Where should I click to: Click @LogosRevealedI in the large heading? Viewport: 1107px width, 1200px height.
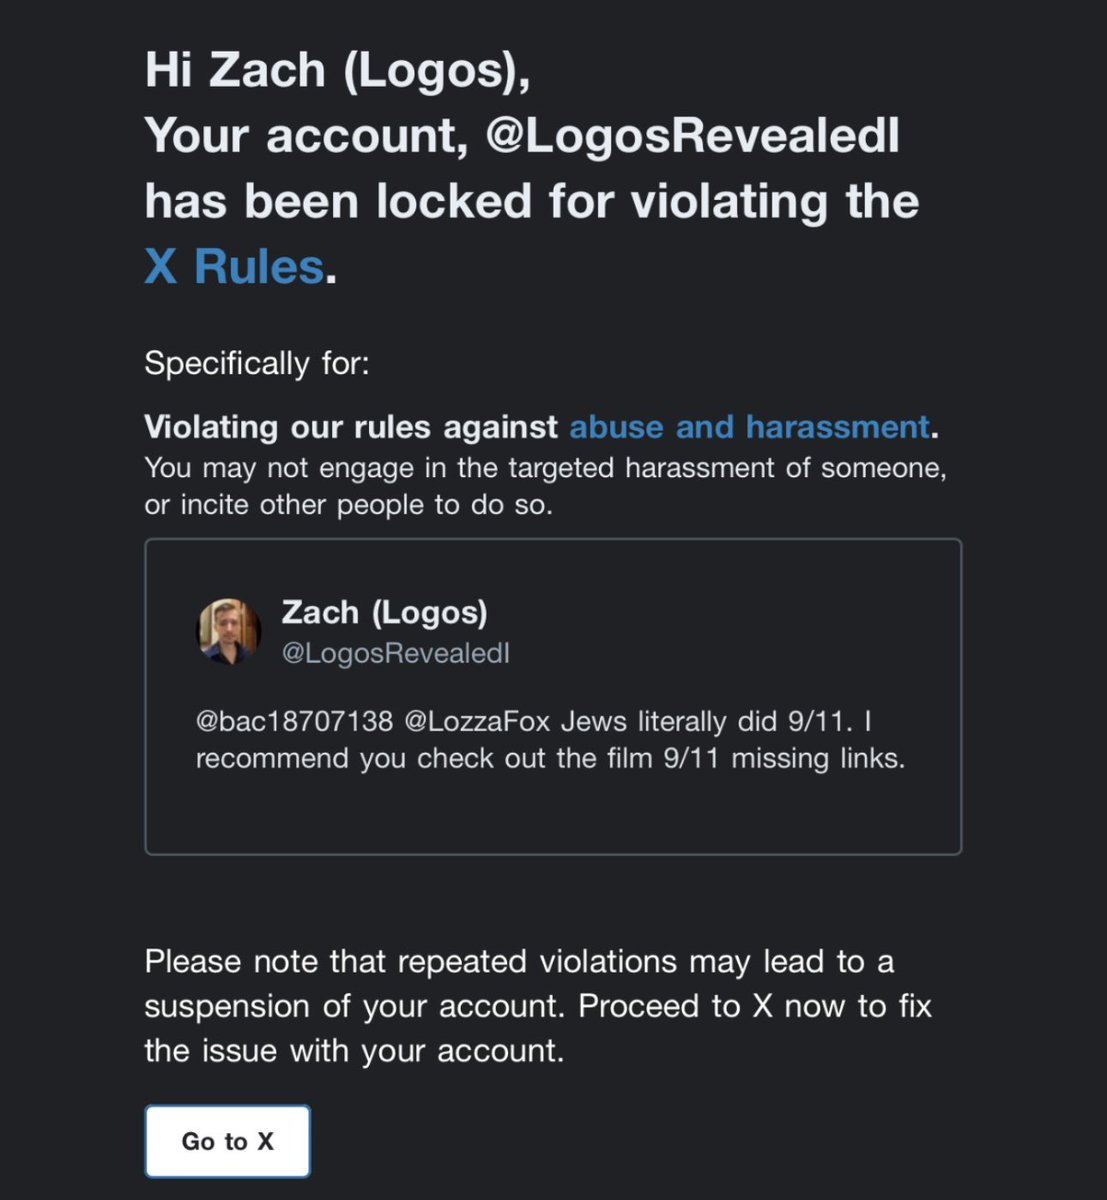pyautogui.click(x=692, y=136)
